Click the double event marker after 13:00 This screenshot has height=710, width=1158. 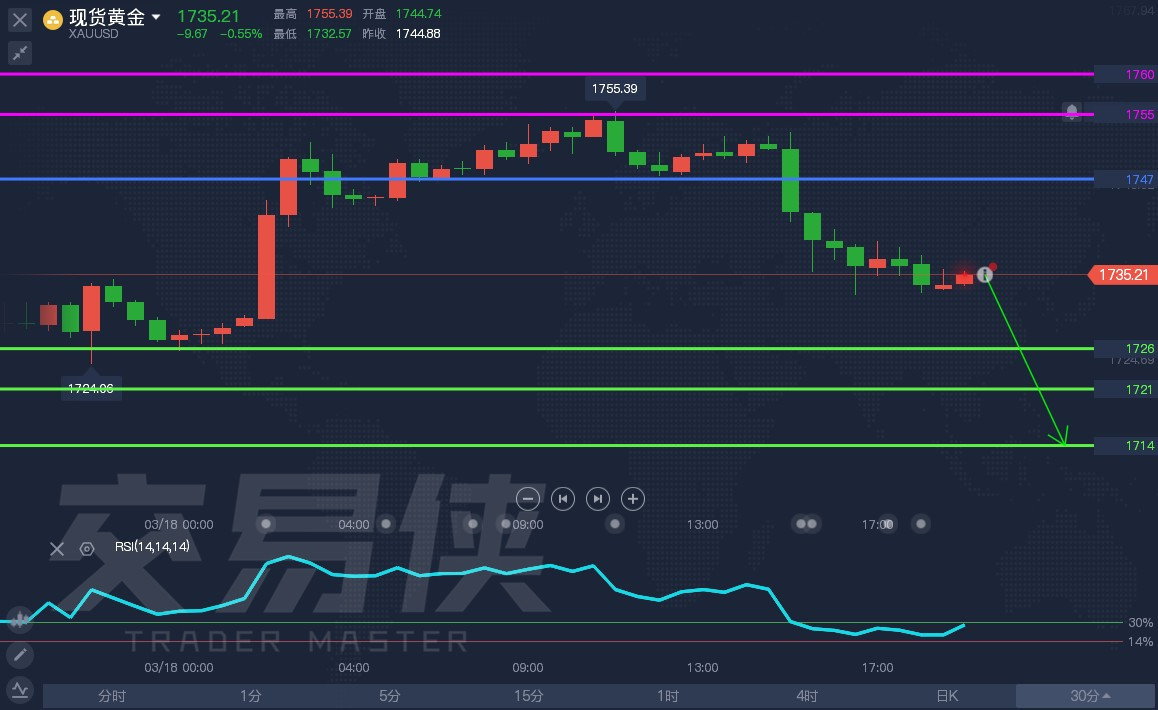[806, 524]
